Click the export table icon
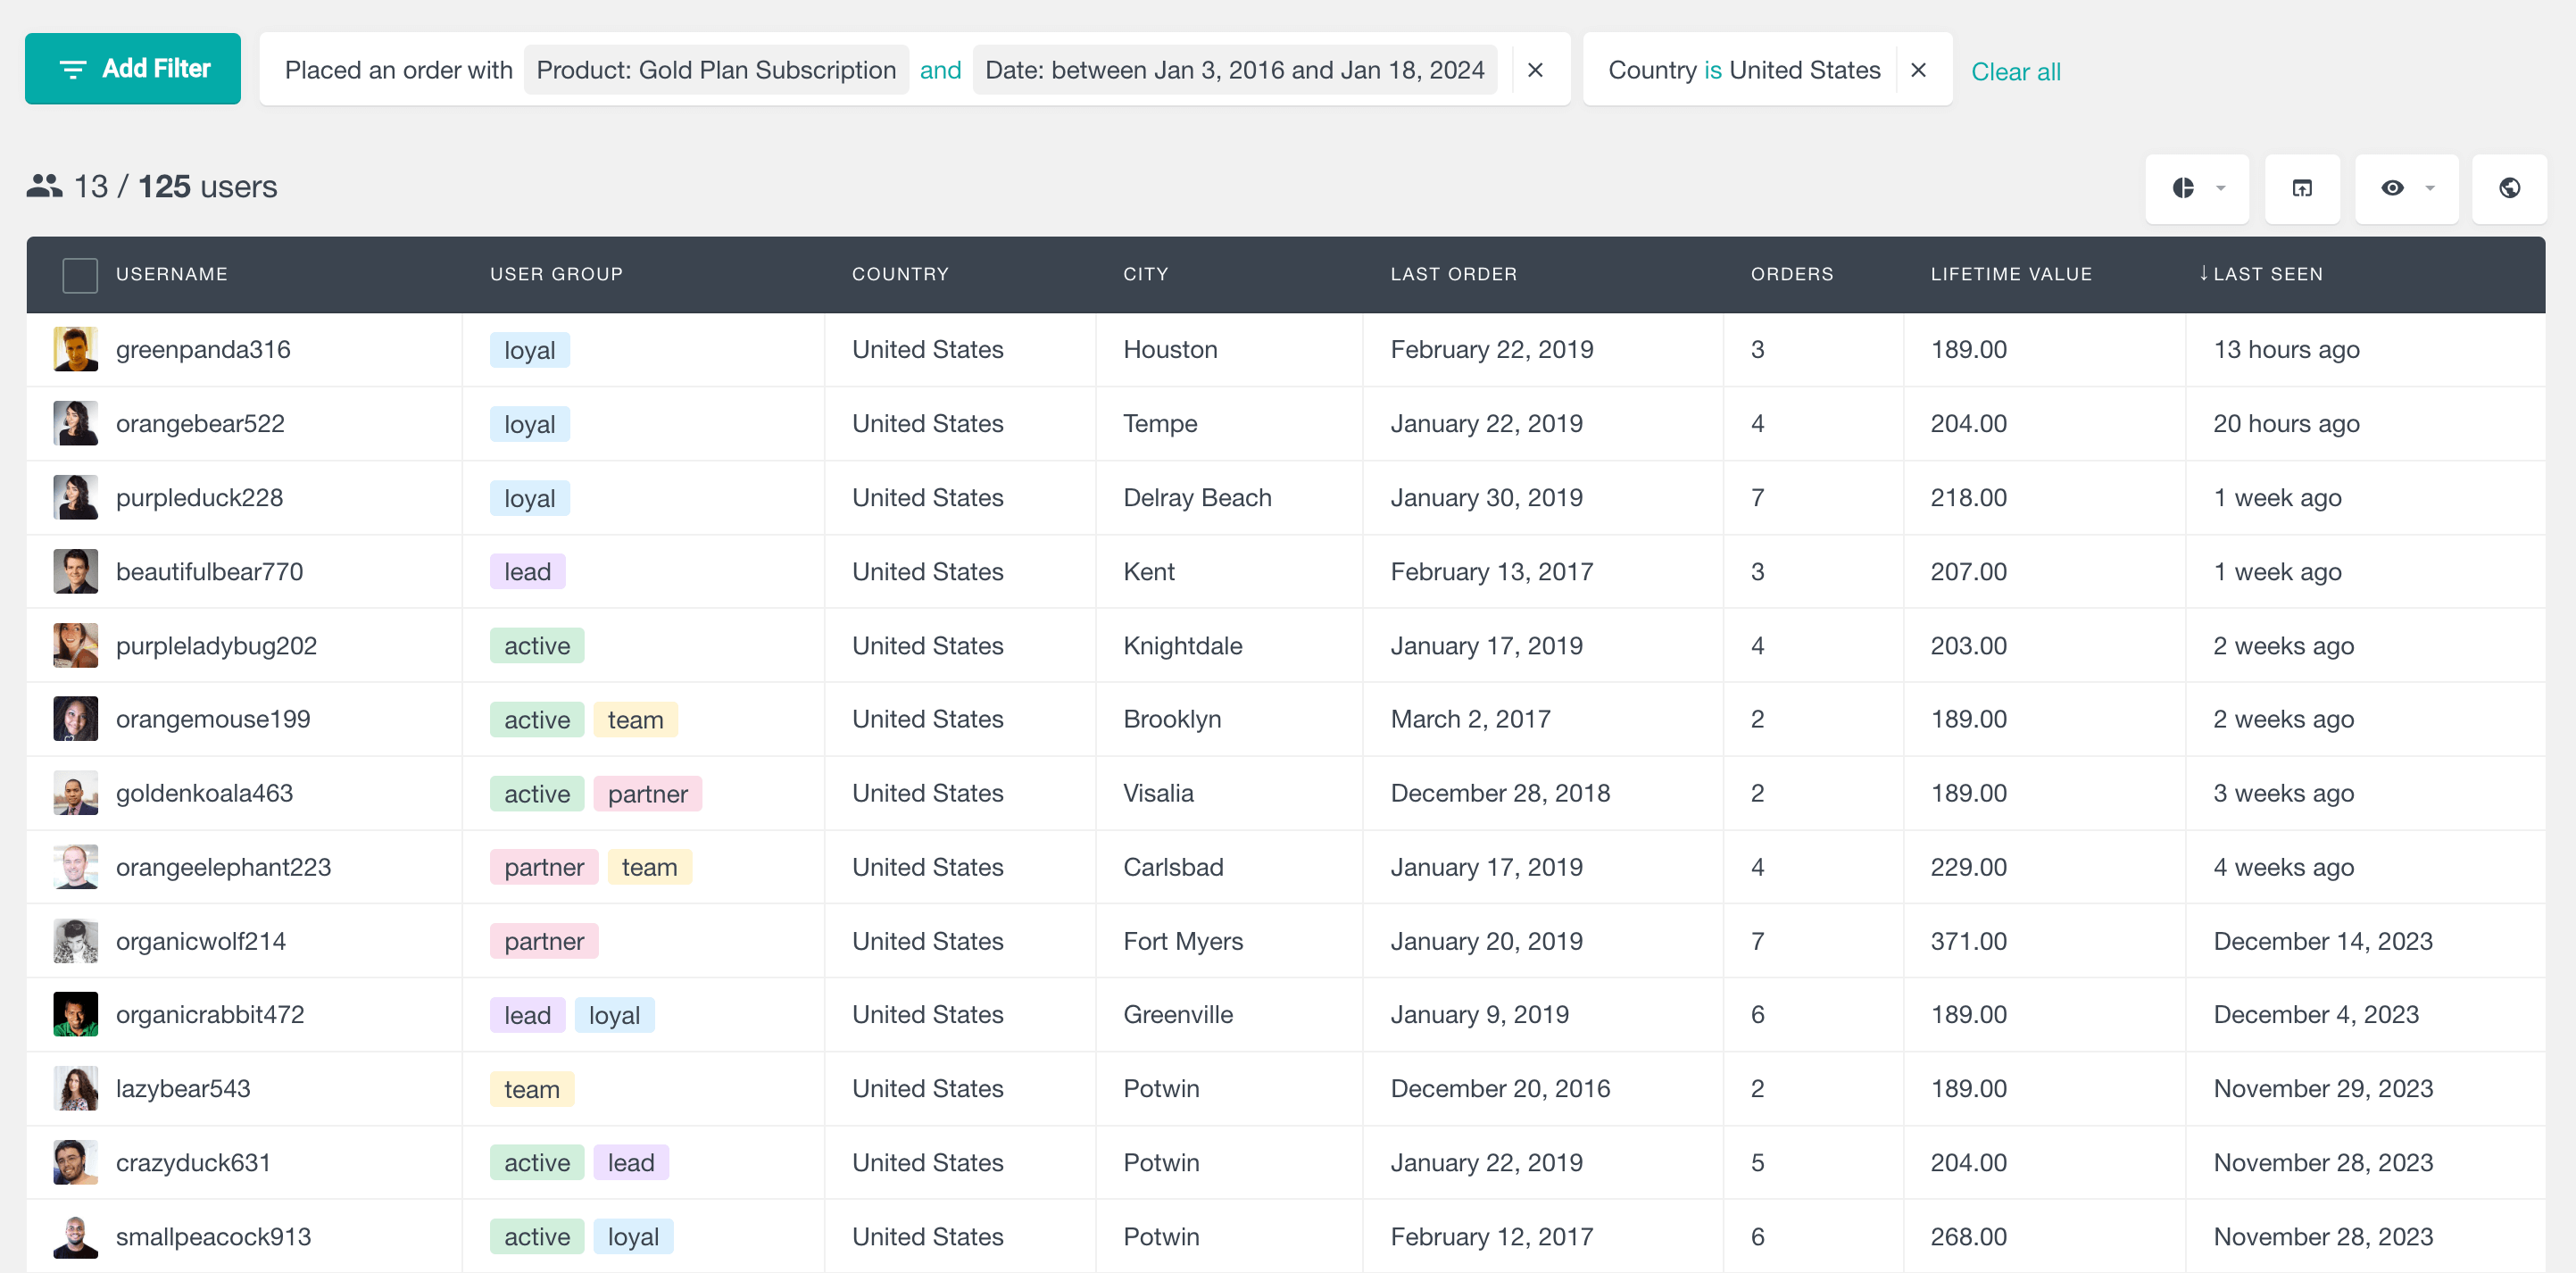Screen dimensions: 2576x1273 click(x=2301, y=188)
